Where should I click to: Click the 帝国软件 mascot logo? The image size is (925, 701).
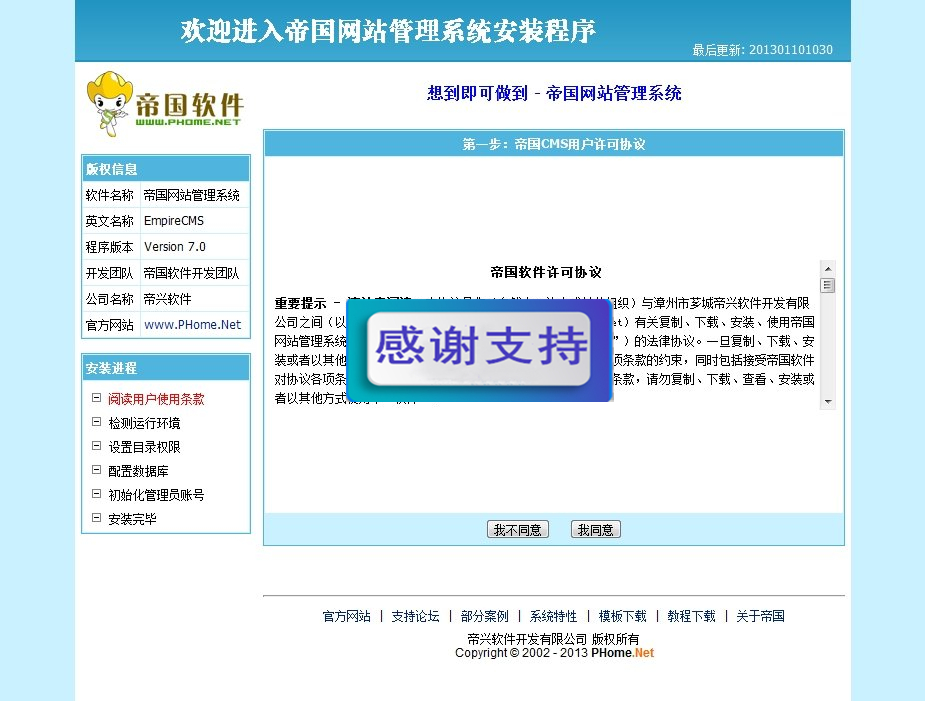coord(165,104)
